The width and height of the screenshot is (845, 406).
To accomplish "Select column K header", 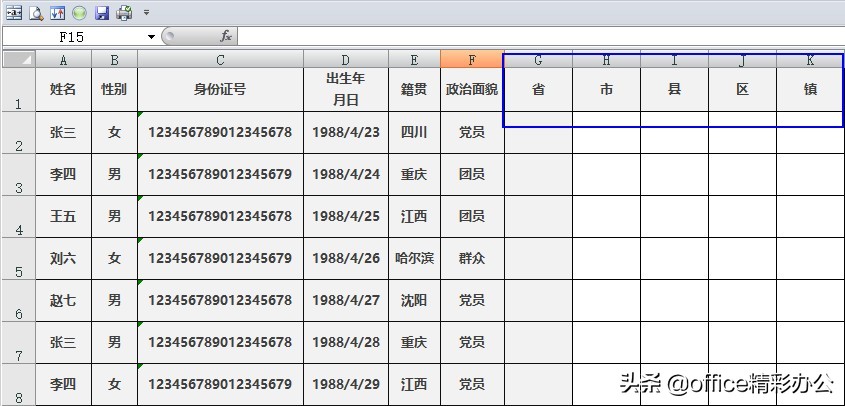I will point(810,59).
